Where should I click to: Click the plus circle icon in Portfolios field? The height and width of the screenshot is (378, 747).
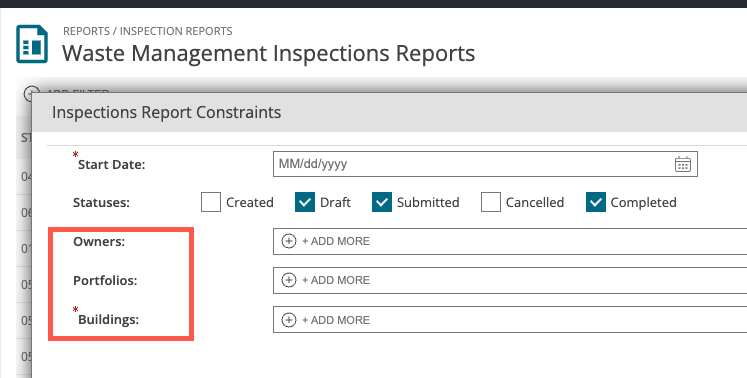coord(289,280)
